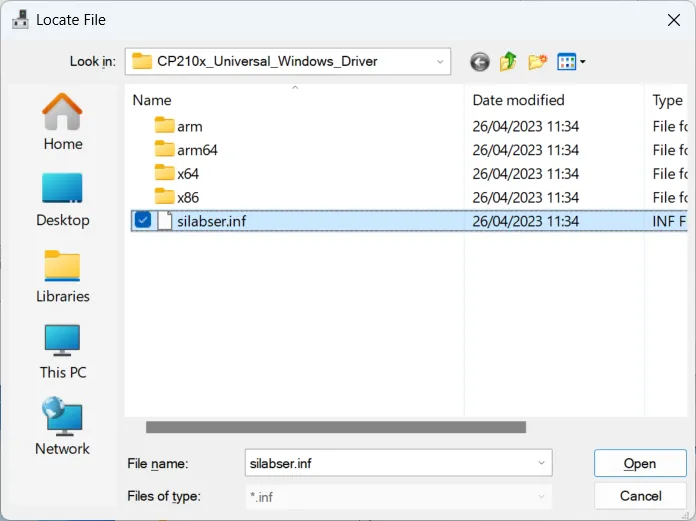The image size is (696, 521).
Task: Expand the Look in folder dropdown
Action: point(440,62)
